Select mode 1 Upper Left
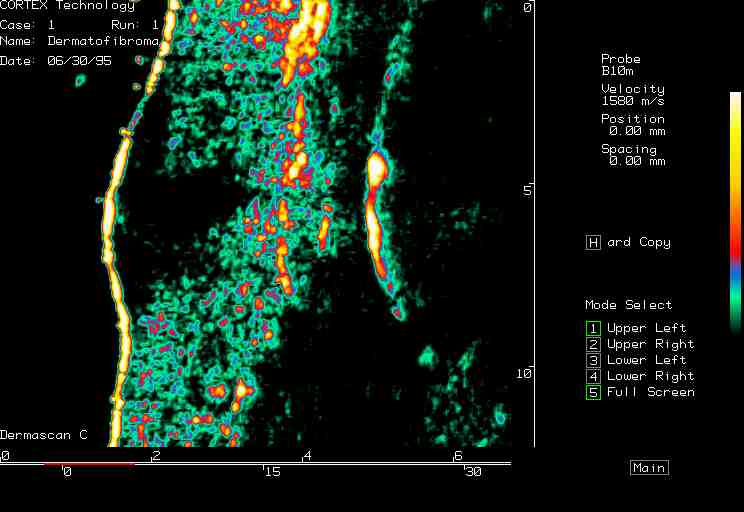 coord(593,328)
